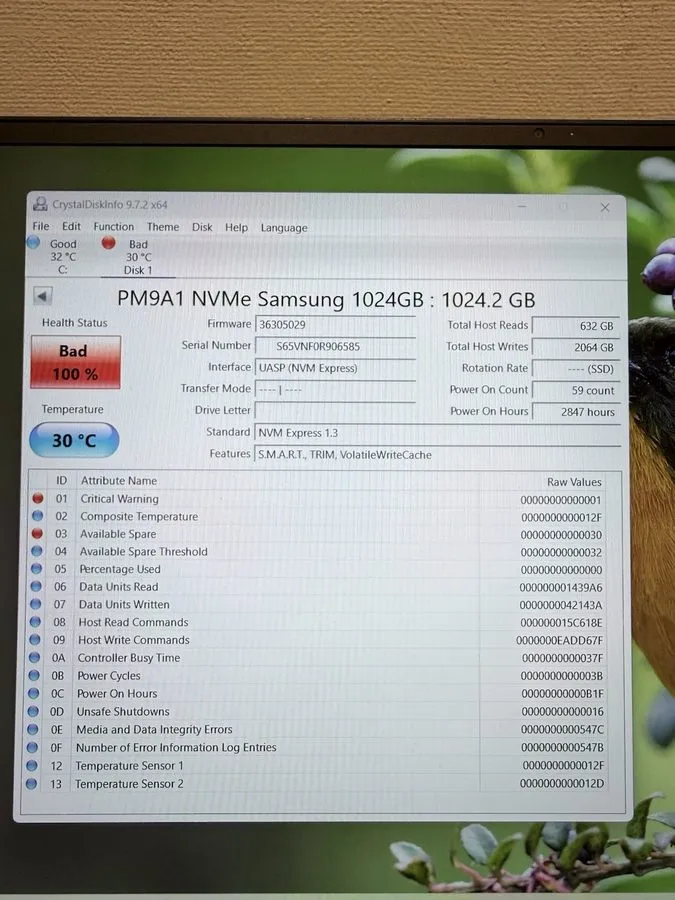This screenshot has width=675, height=900.
Task: Click the blue icon for Unsafe Shutdowns
Action: (x=33, y=711)
